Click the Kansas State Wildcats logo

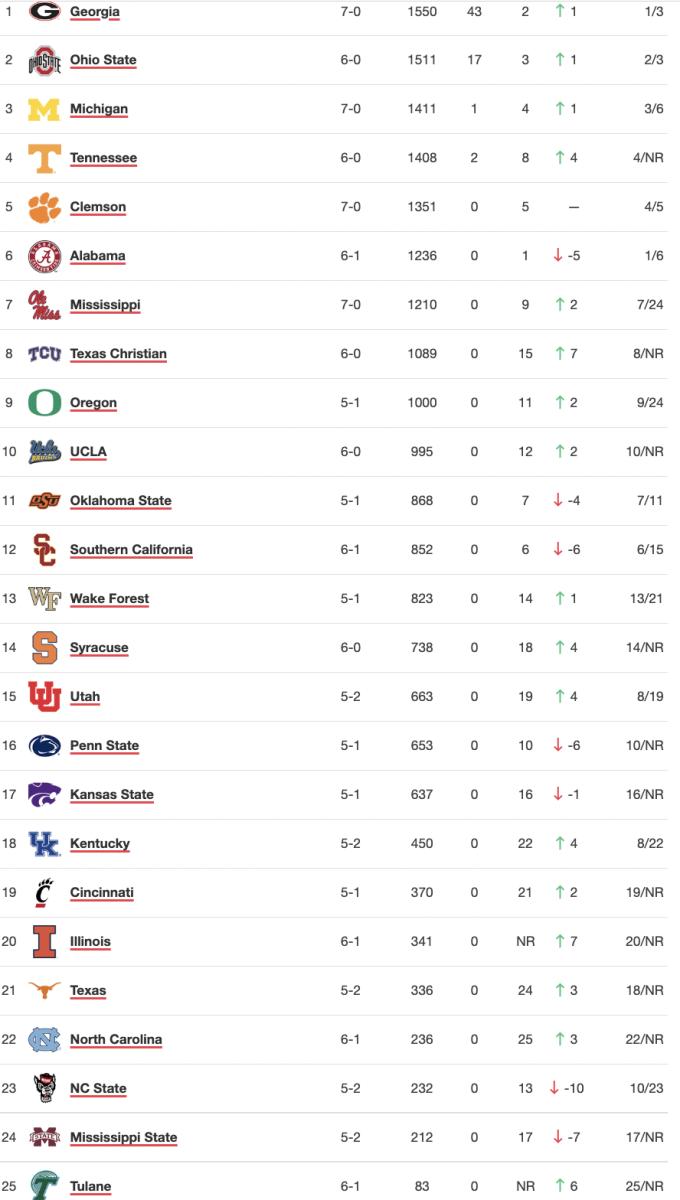coord(44,795)
